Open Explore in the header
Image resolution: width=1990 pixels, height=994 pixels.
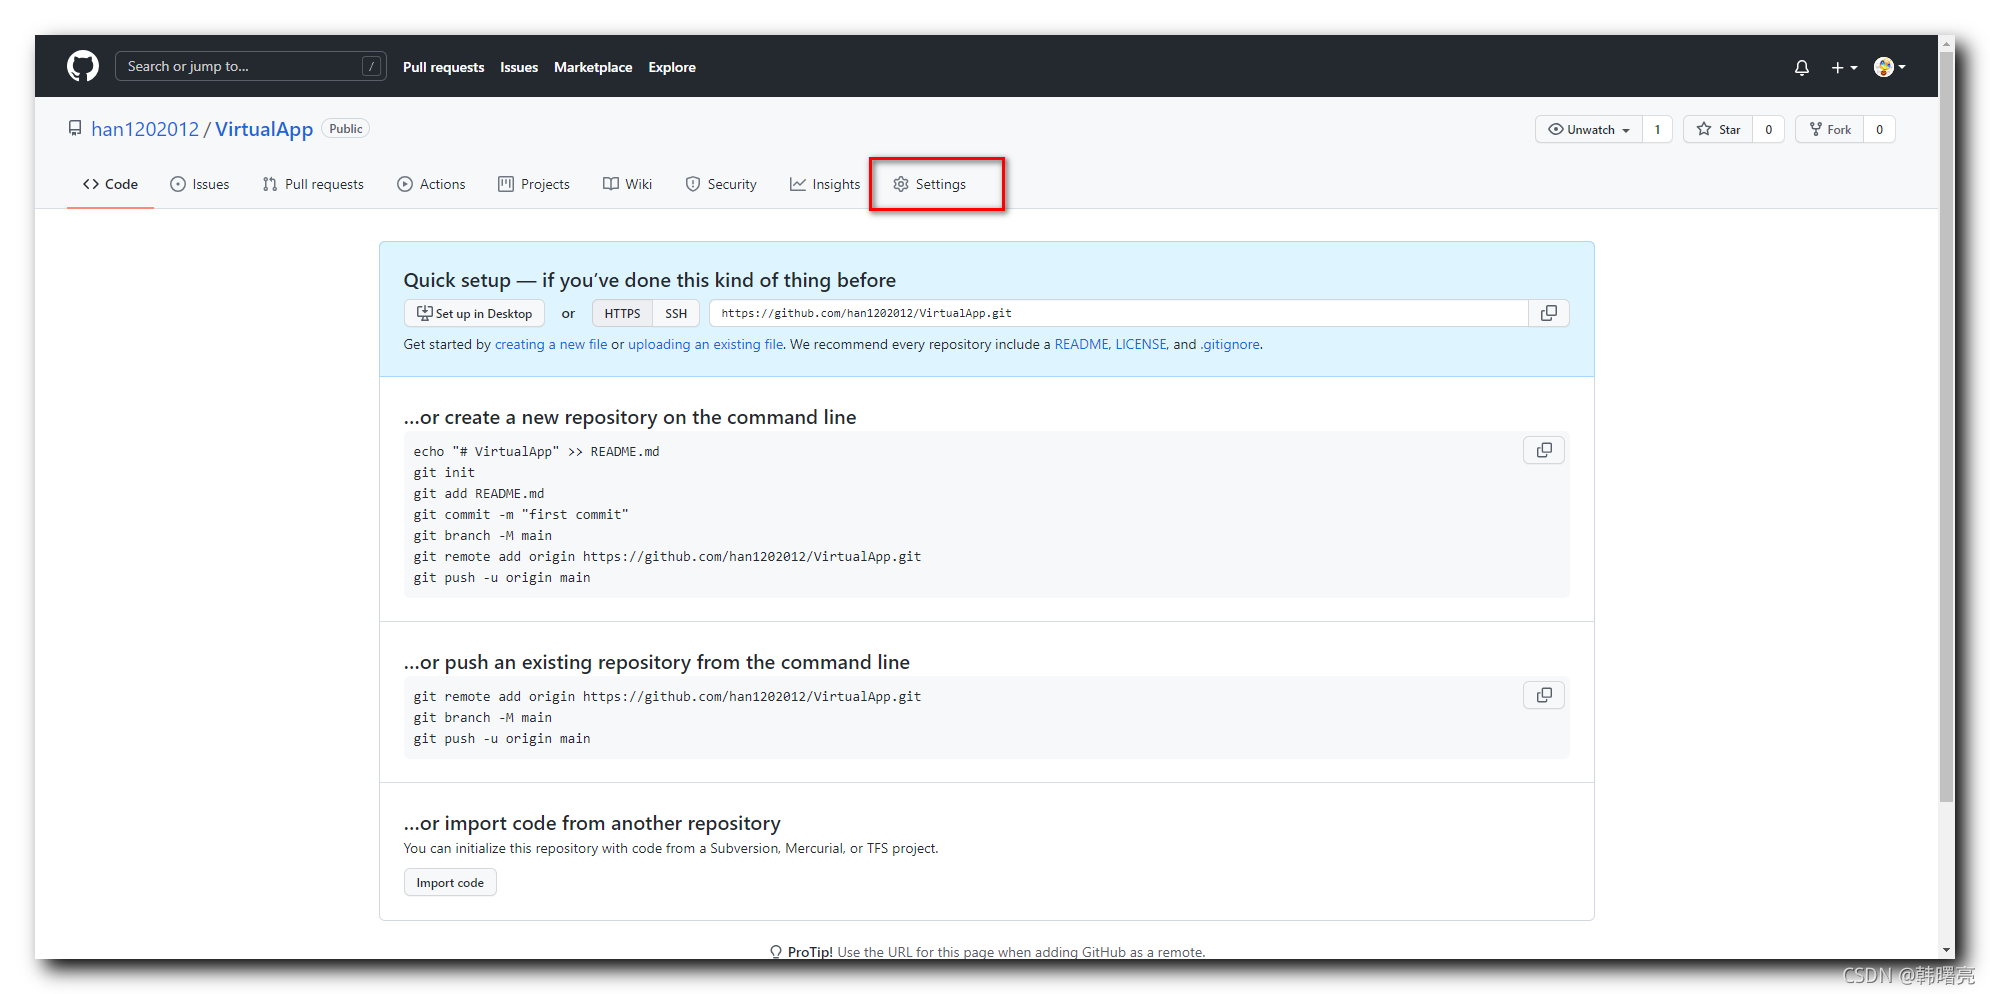(672, 67)
